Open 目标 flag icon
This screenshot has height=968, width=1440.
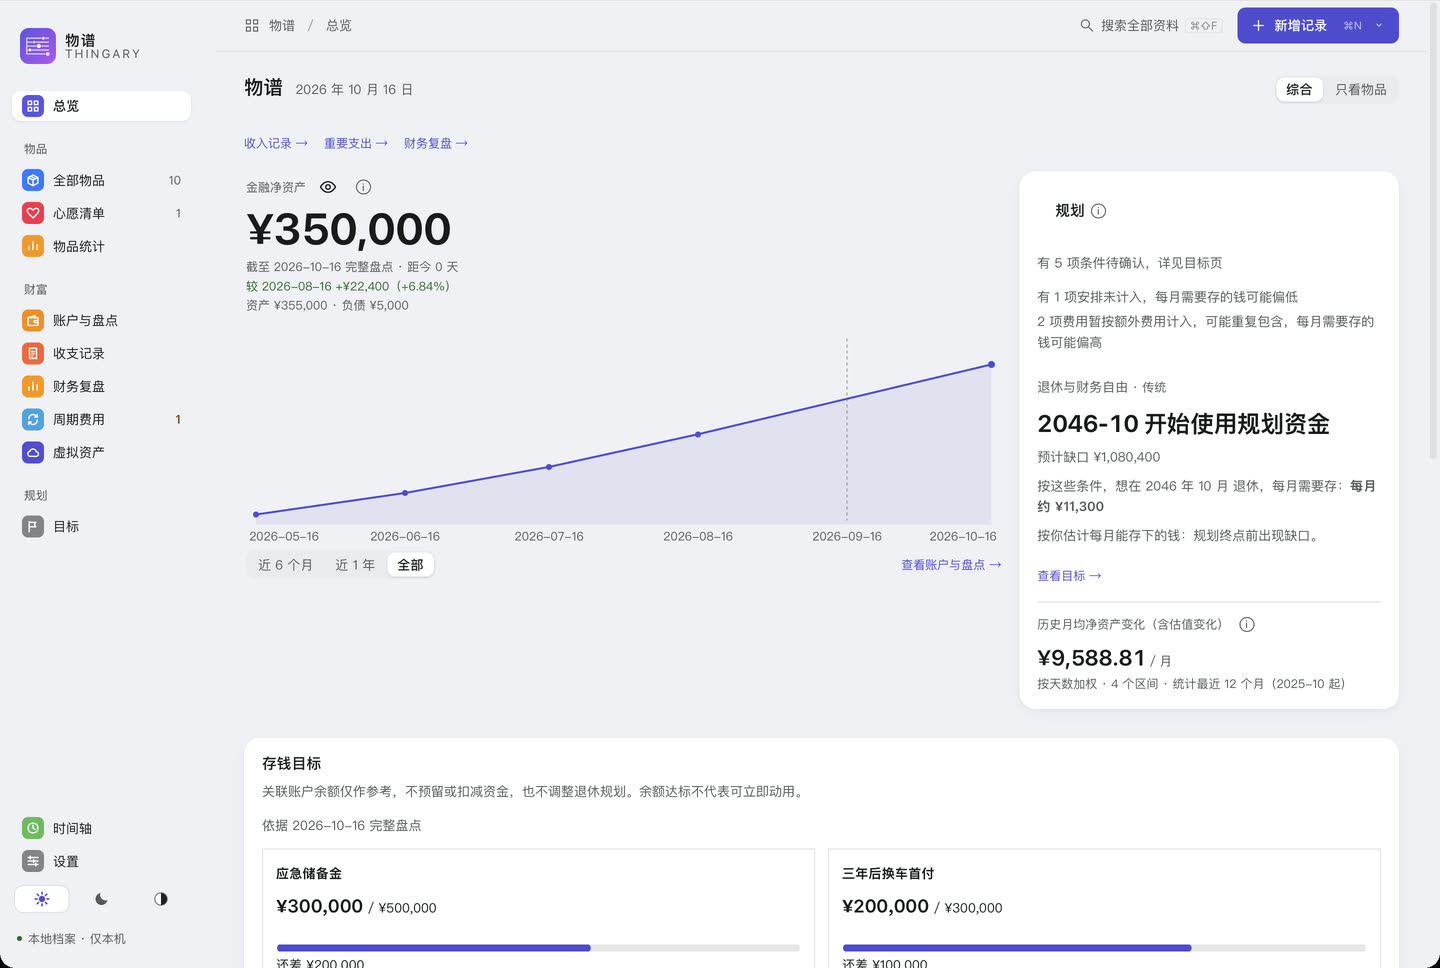point(33,527)
